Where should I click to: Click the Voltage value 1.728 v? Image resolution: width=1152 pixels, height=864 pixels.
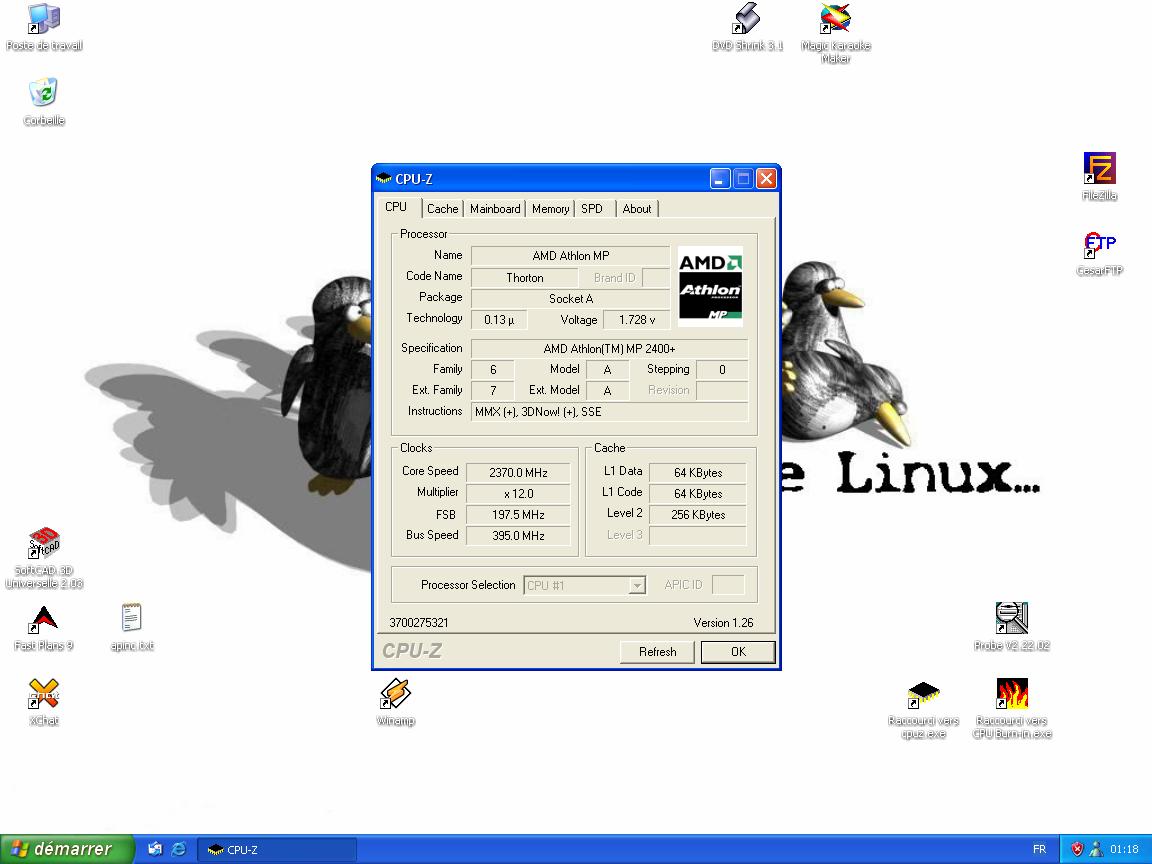637,320
